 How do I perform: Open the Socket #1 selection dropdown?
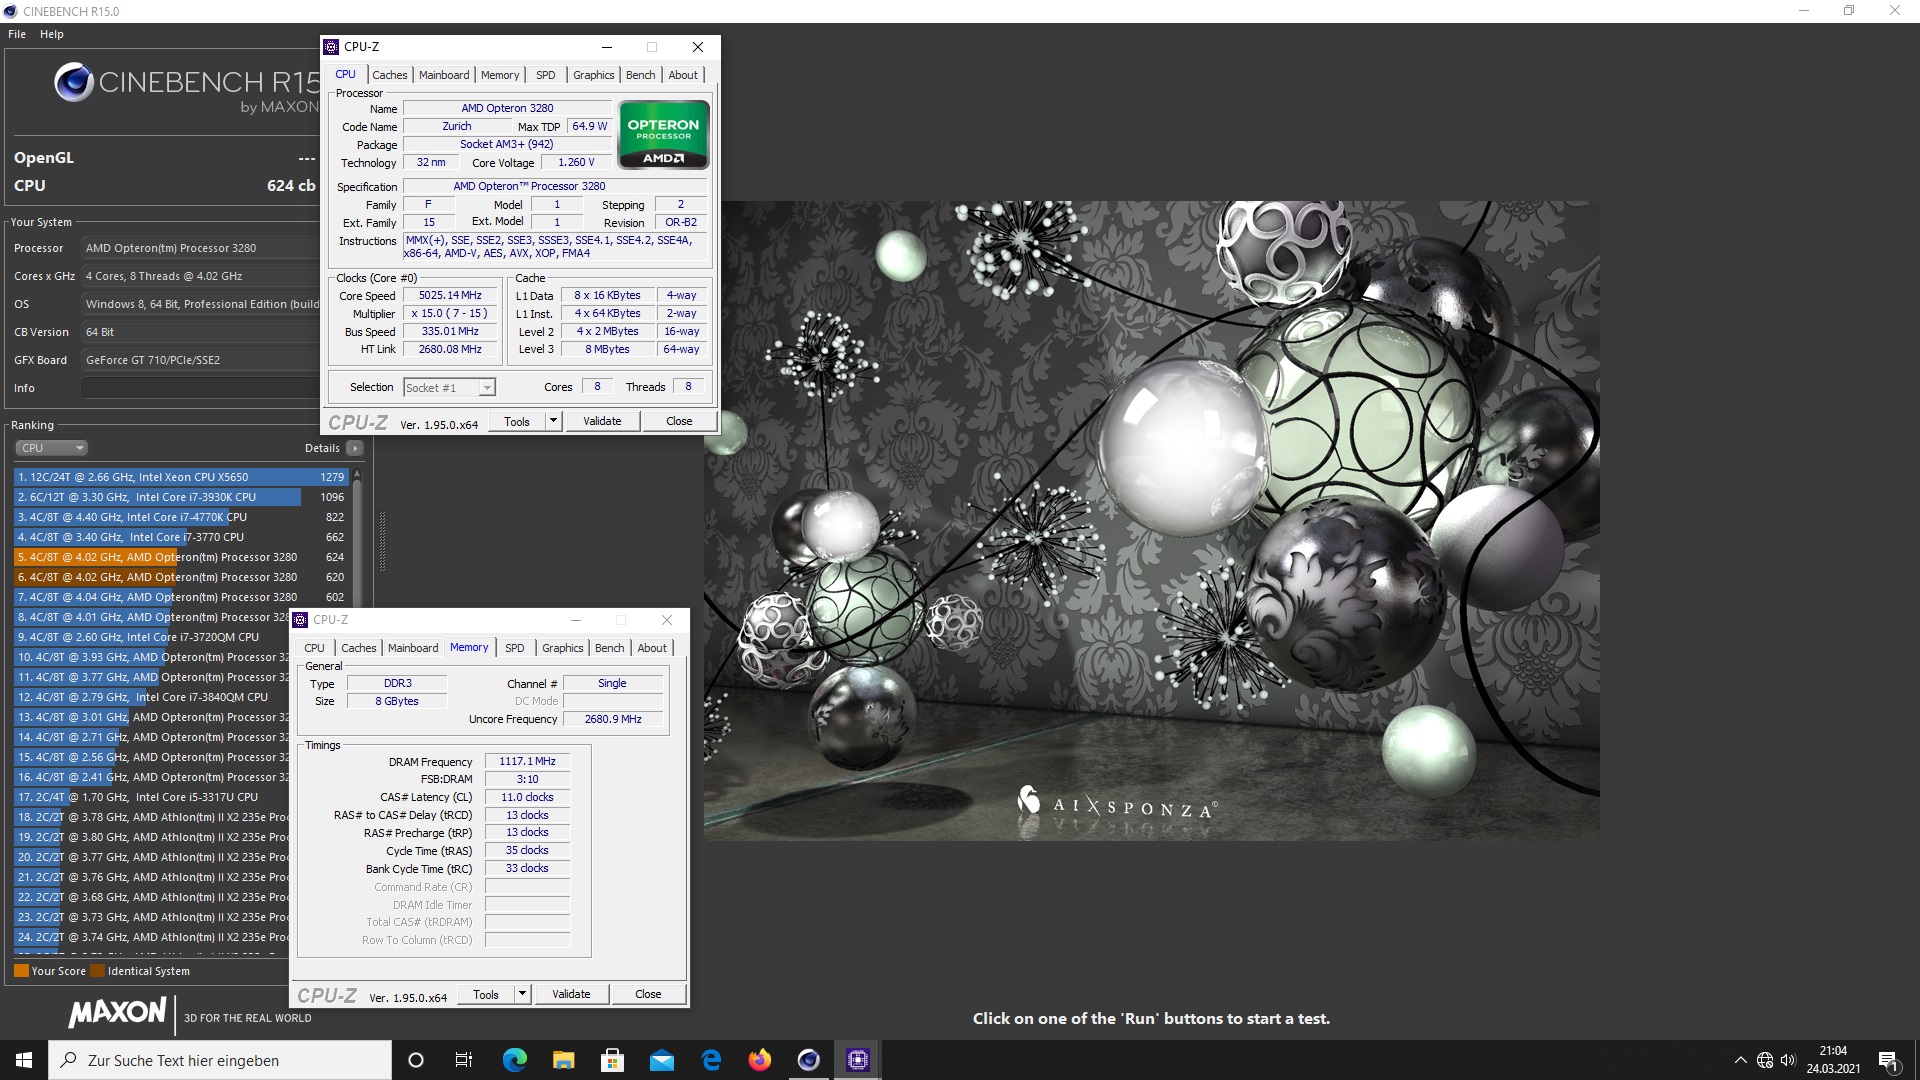[x=449, y=387]
